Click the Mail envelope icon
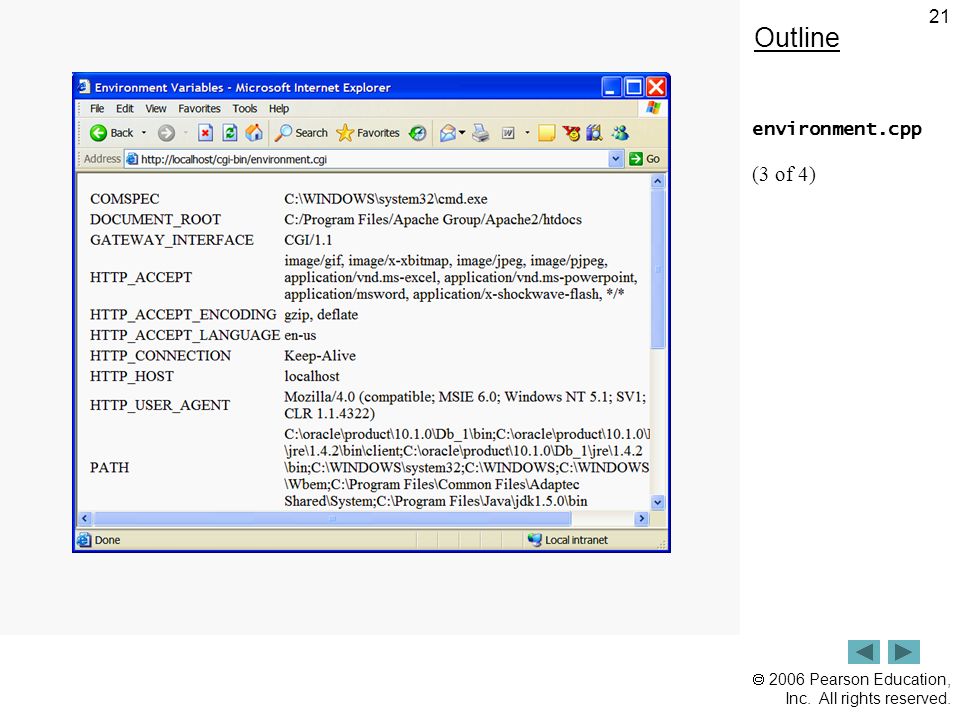 coord(448,133)
